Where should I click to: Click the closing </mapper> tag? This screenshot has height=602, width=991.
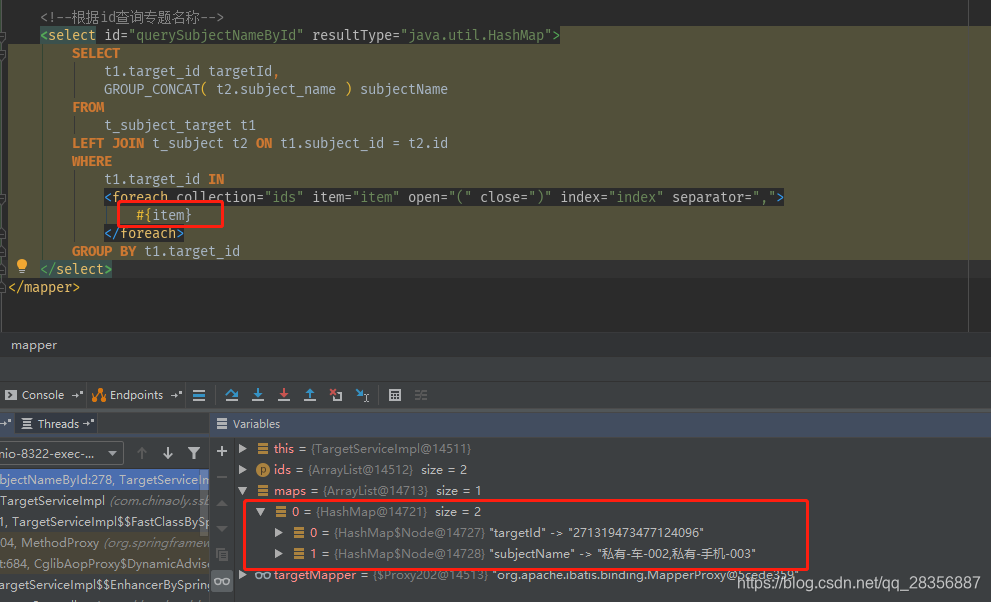pos(44,287)
